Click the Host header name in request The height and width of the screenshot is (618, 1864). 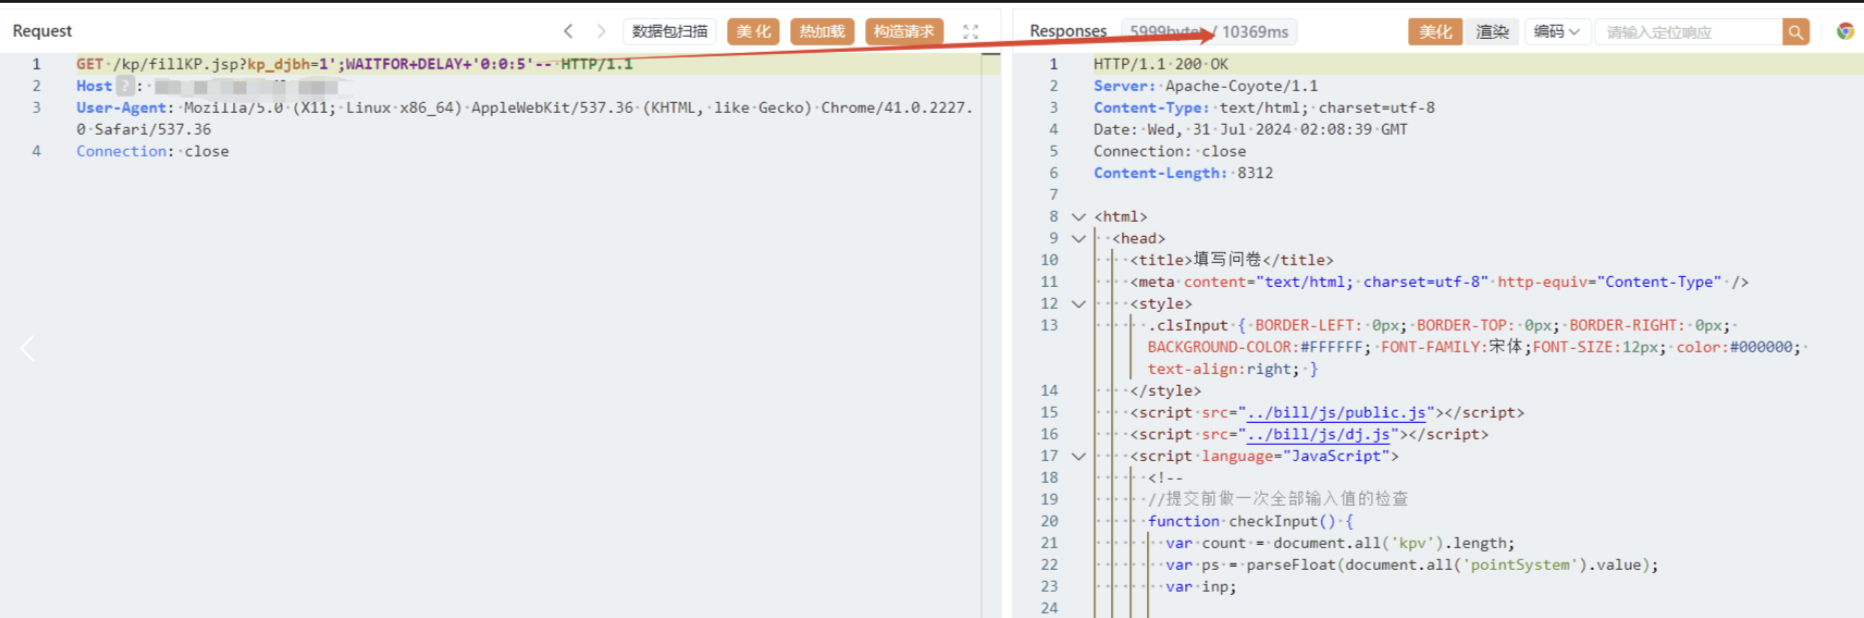(94, 86)
